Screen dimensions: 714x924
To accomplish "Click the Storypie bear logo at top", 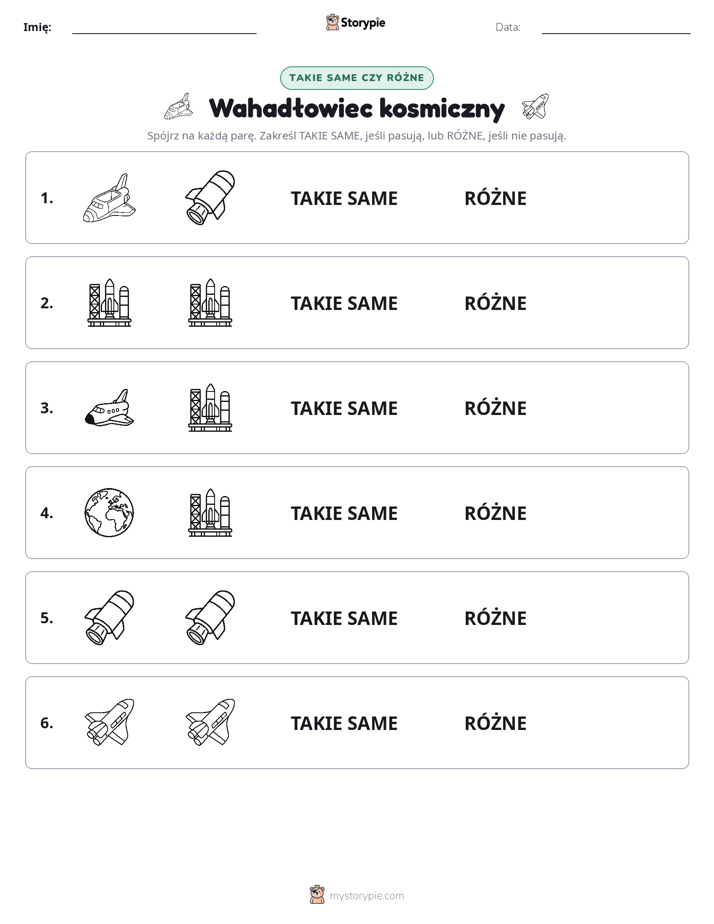I will pyautogui.click(x=332, y=22).
